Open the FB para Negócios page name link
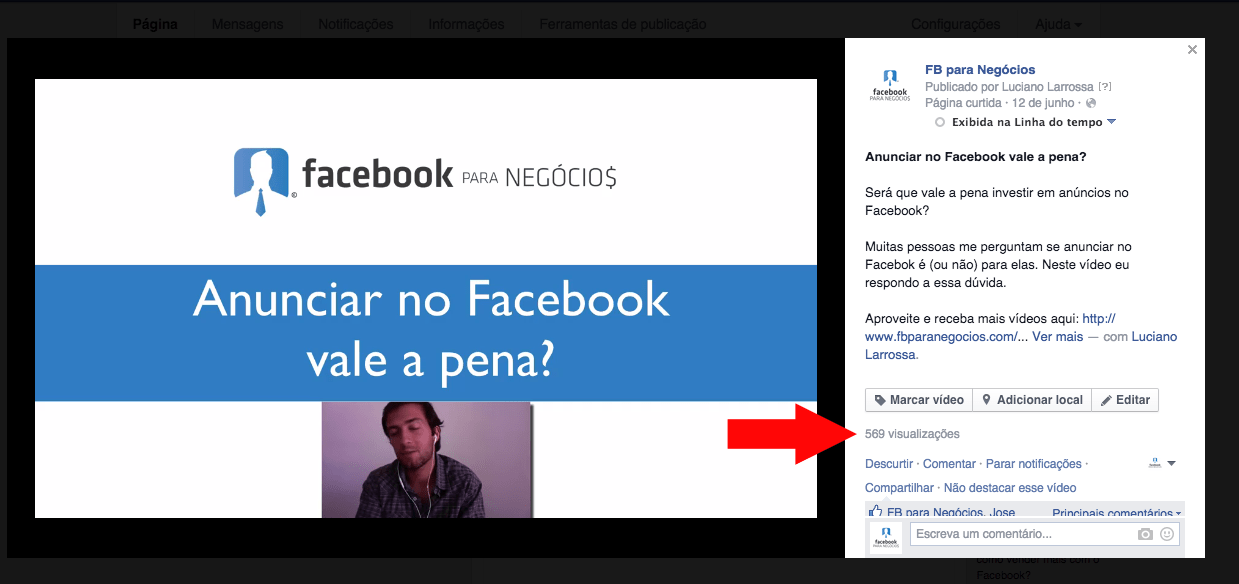 980,70
